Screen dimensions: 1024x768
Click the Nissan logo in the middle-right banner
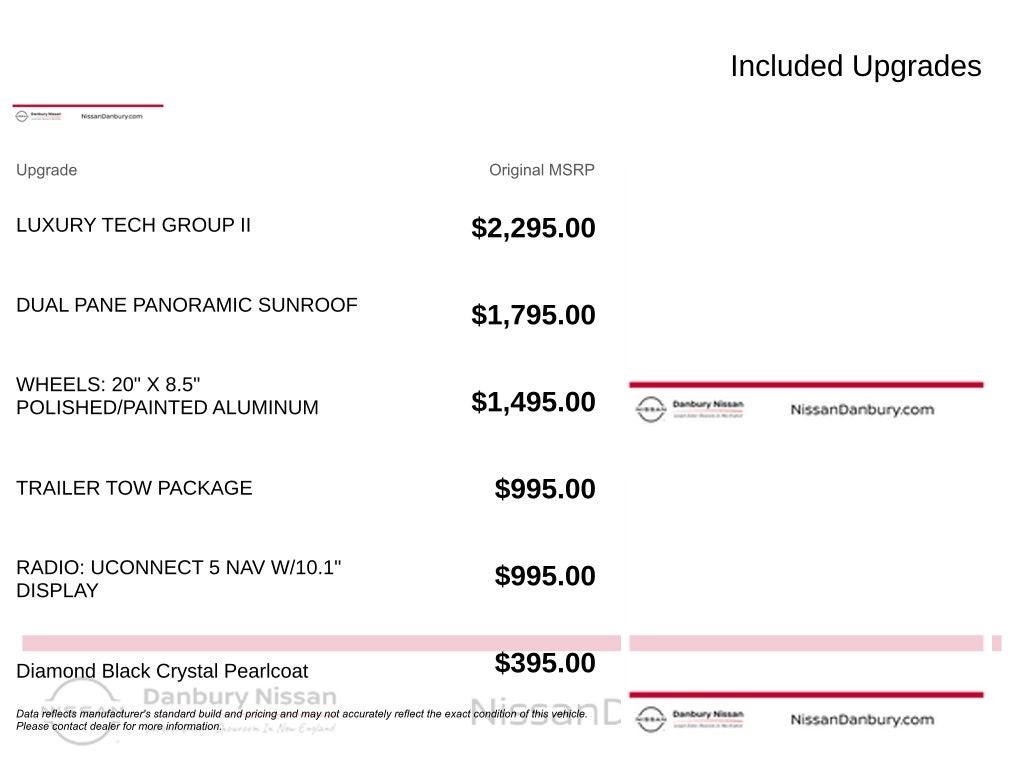pos(650,409)
